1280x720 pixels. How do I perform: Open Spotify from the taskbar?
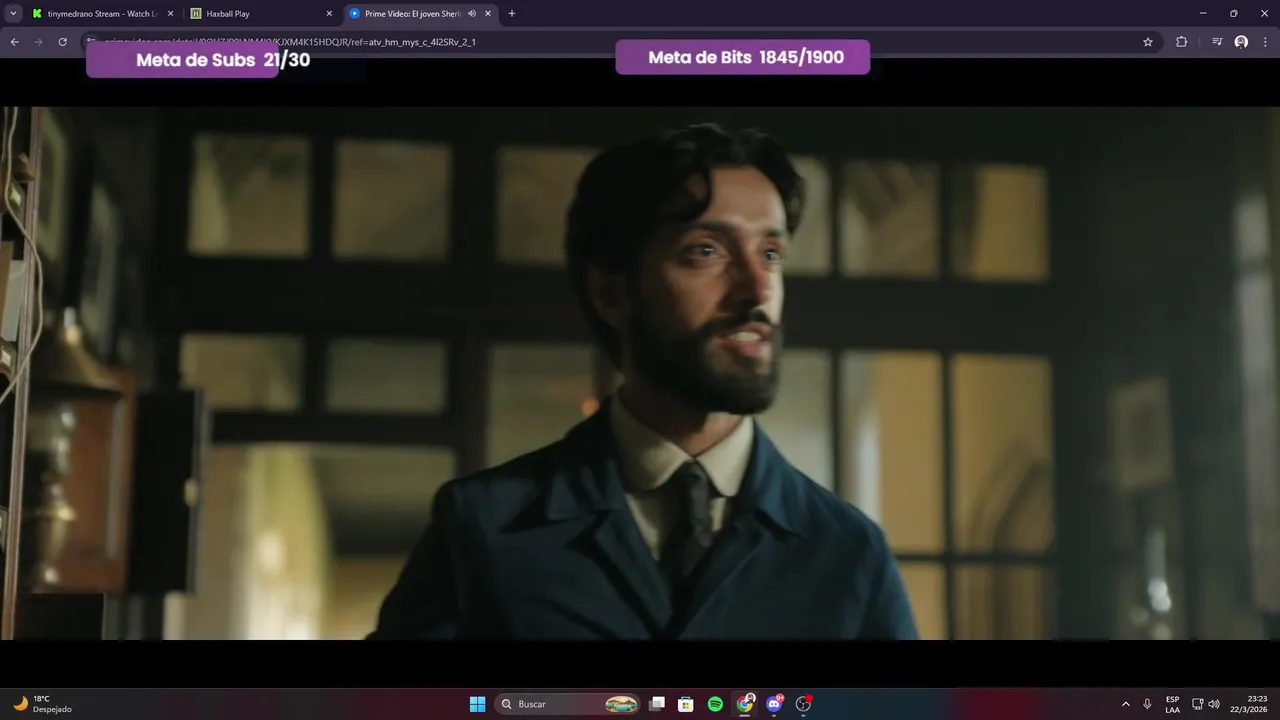pyautogui.click(x=715, y=704)
